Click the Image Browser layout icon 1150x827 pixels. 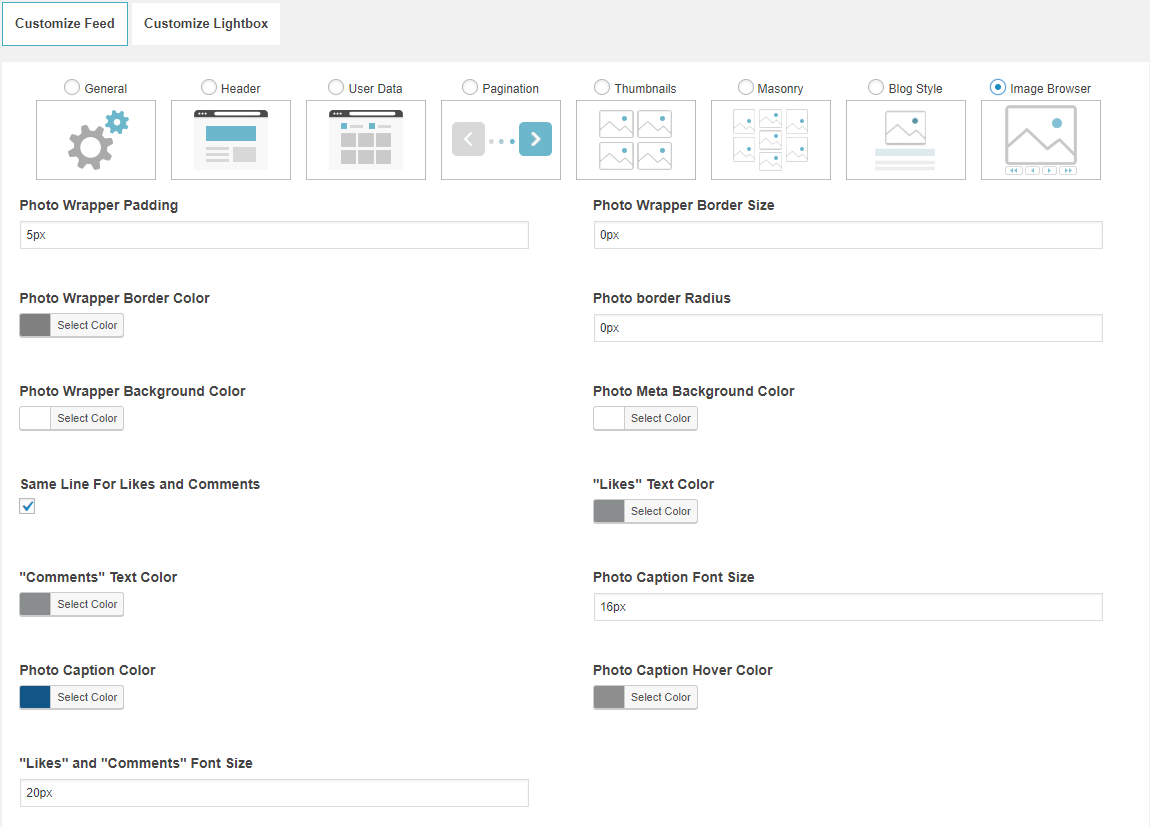coord(1041,140)
